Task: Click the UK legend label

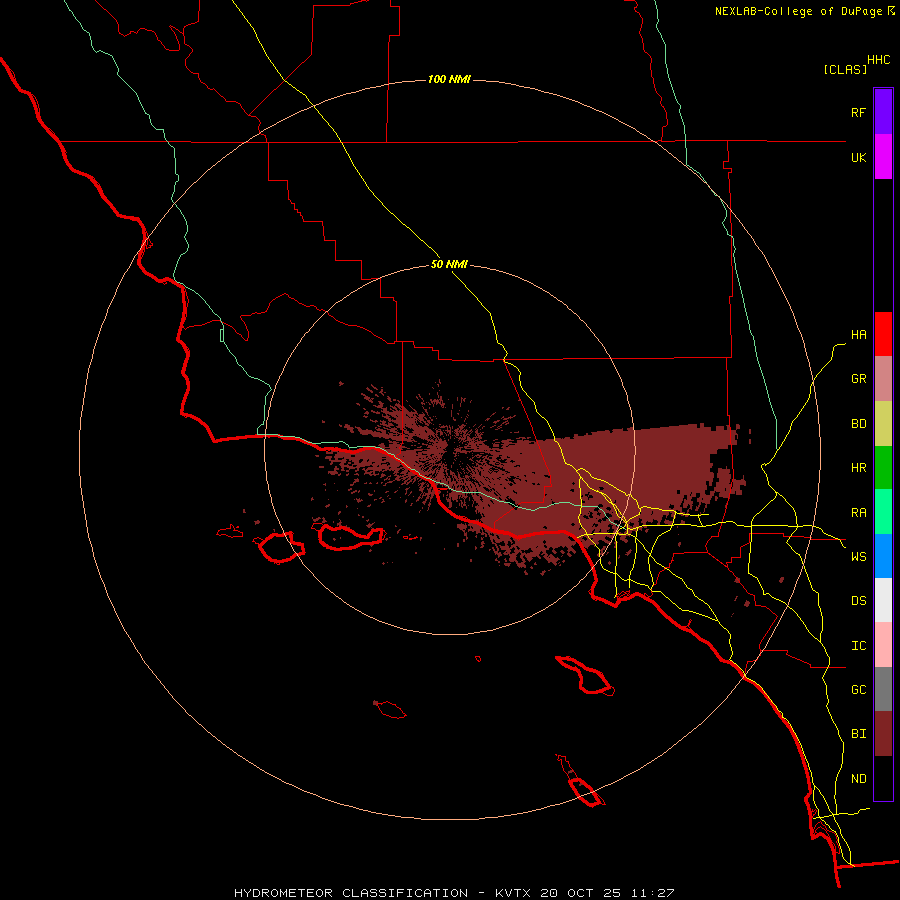Action: [x=858, y=157]
